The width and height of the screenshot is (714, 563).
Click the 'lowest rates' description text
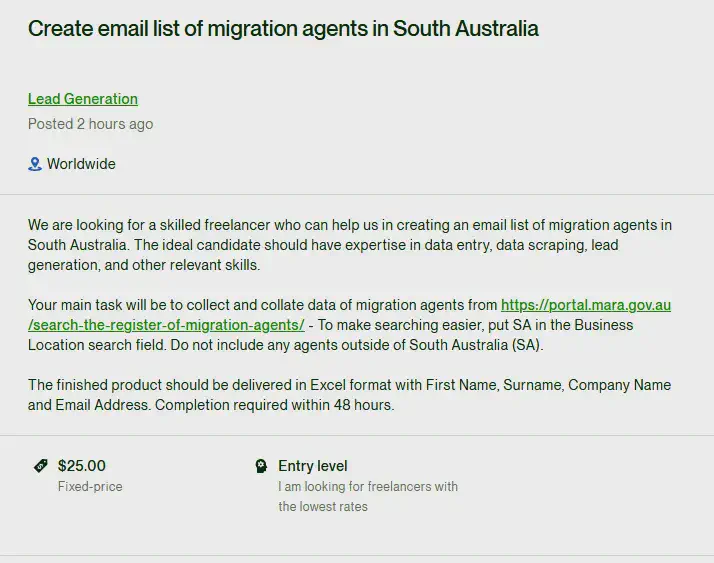[x=323, y=506]
